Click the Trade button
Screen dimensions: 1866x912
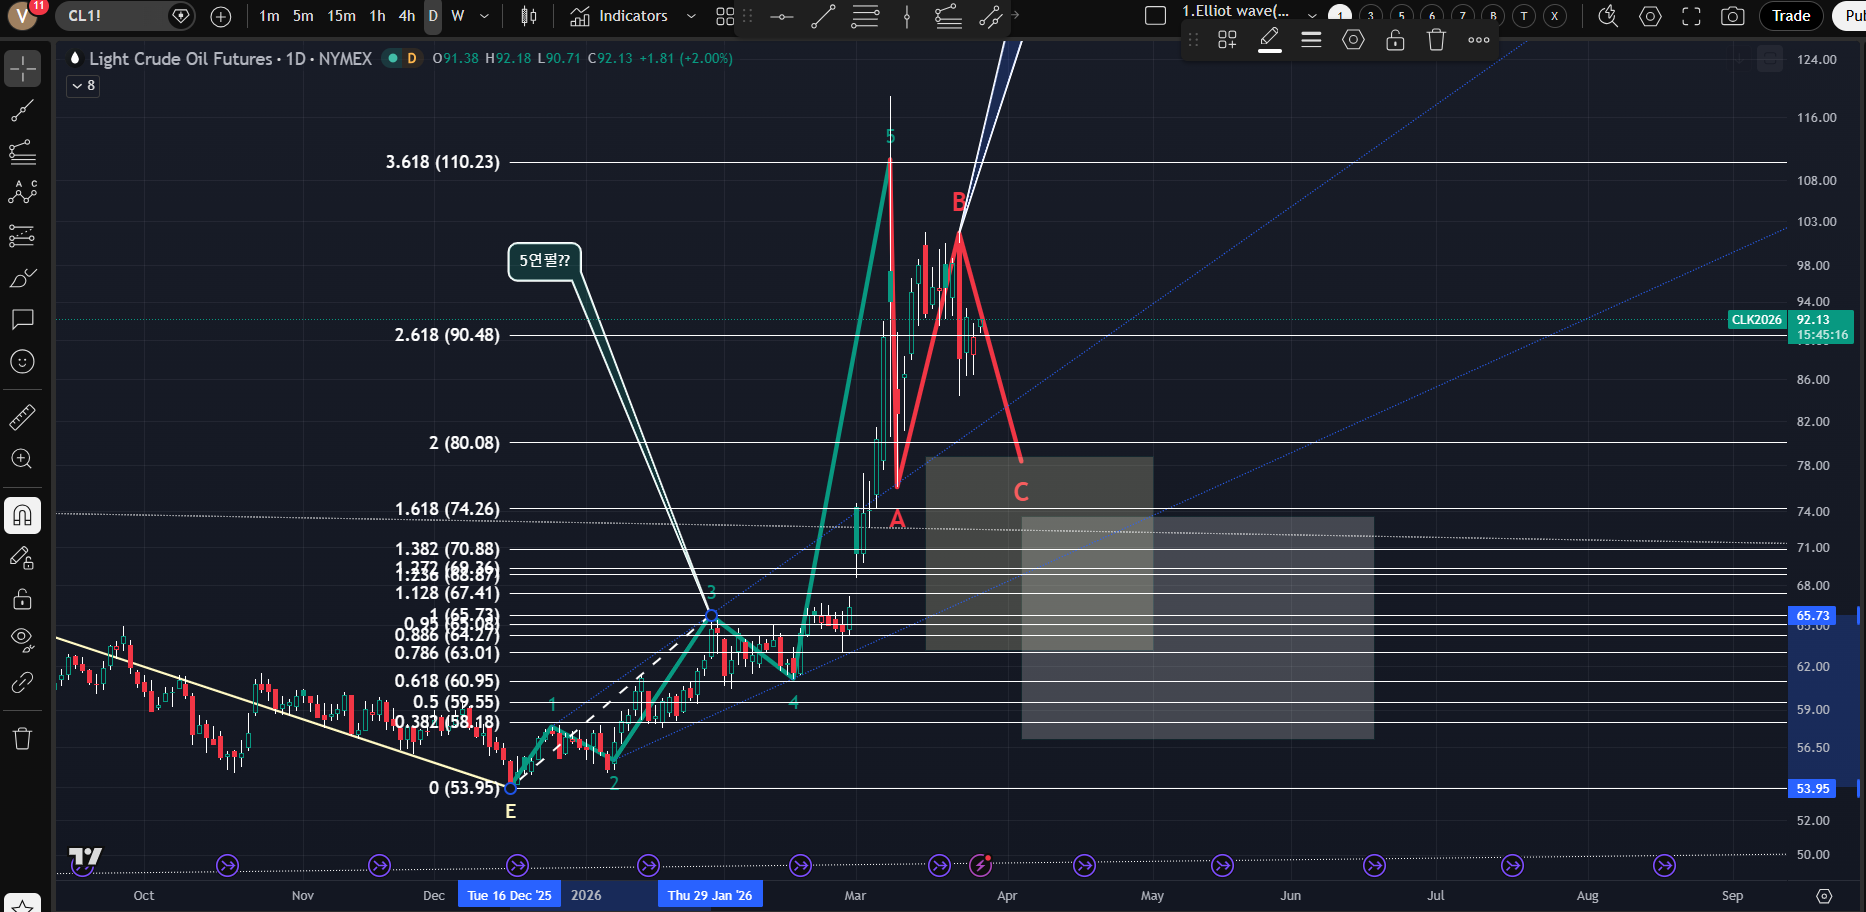point(1790,16)
